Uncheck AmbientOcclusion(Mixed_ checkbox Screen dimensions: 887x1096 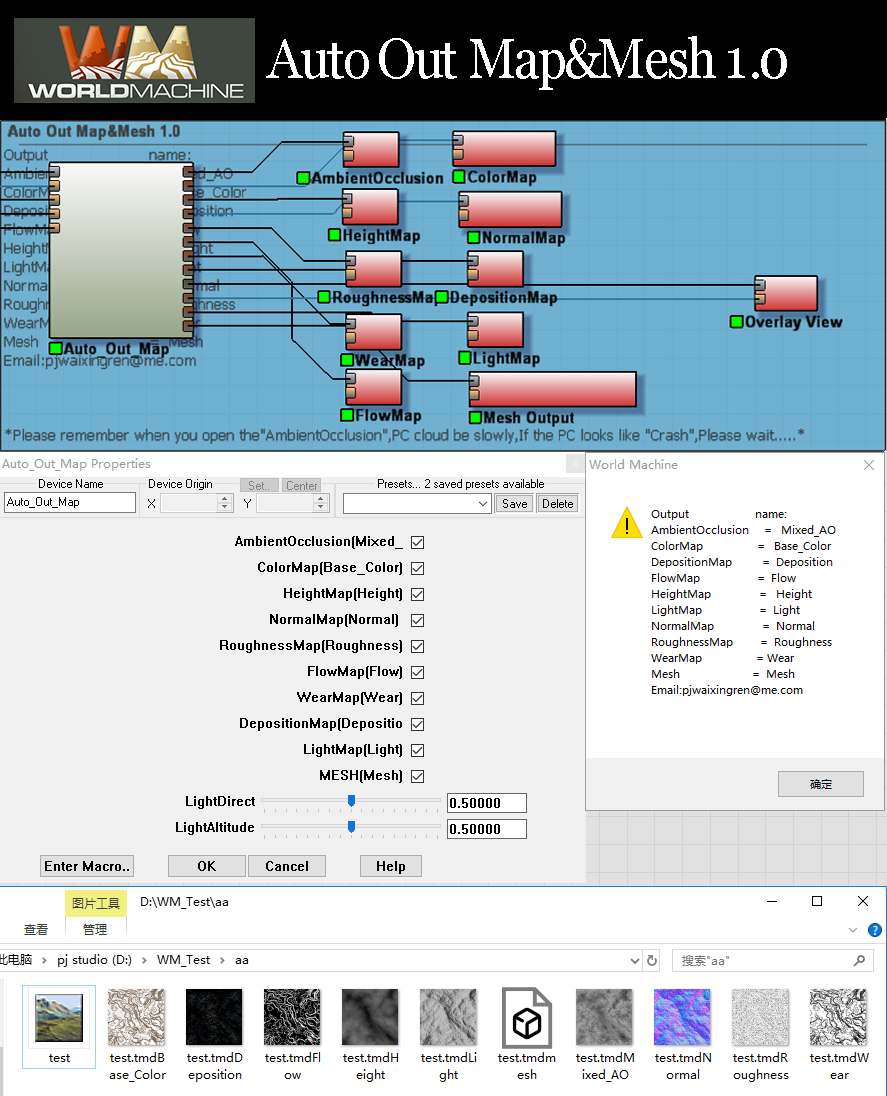(x=417, y=542)
